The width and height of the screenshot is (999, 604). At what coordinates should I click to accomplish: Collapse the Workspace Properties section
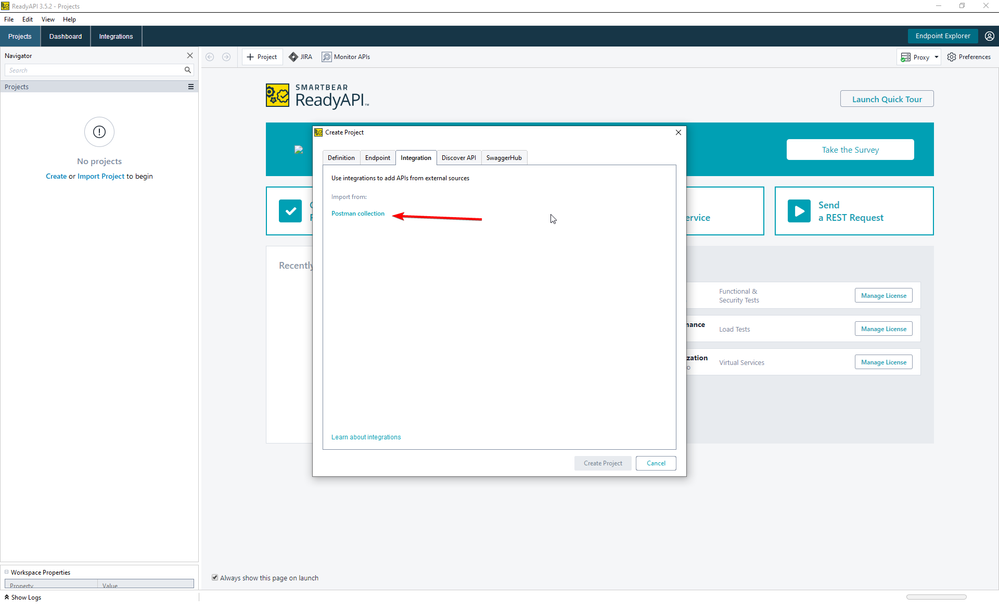point(6,572)
